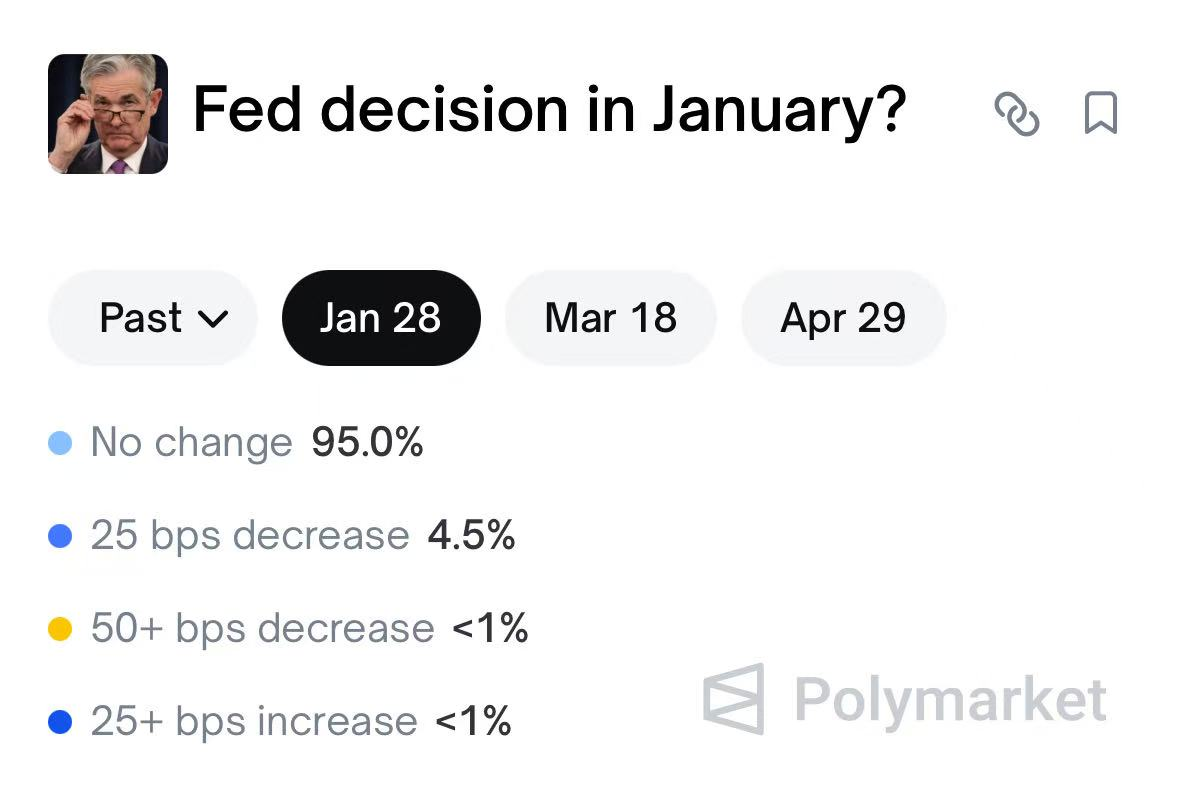Image resolution: width=1179 pixels, height=802 pixels.
Task: Click the Polymarket logo icon
Action: (x=734, y=698)
